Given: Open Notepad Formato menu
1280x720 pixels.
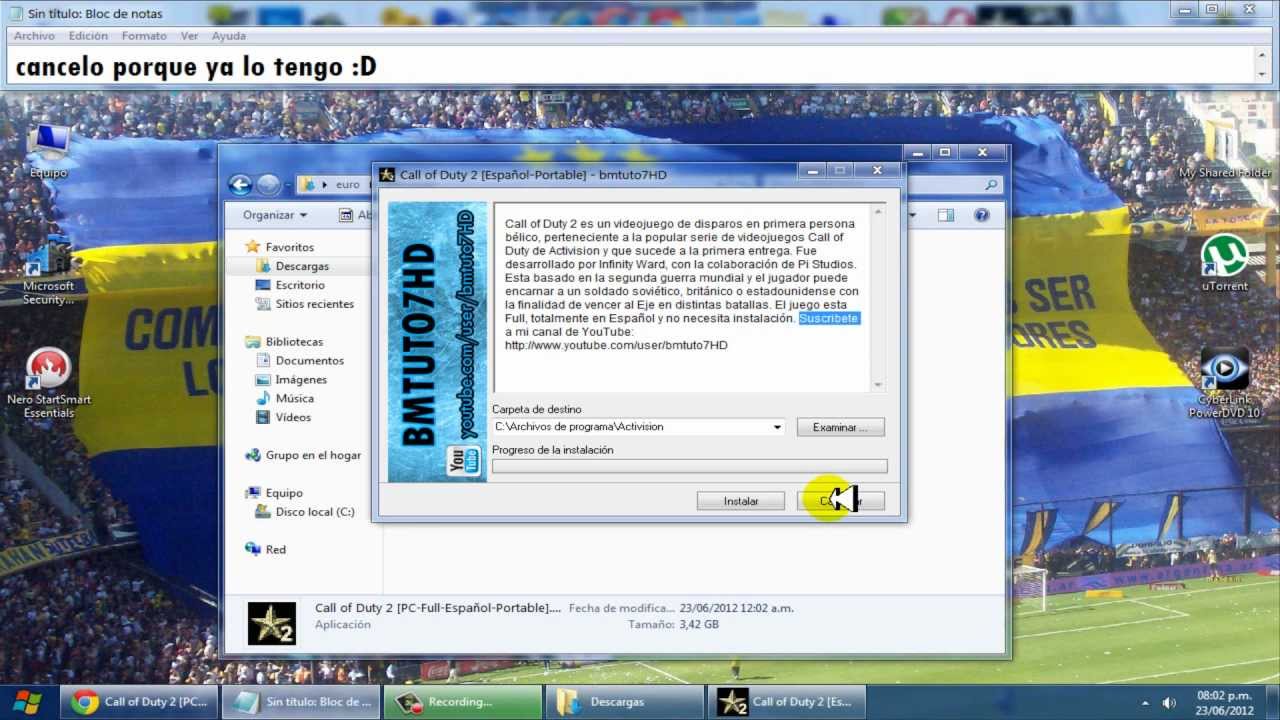Looking at the screenshot, I should (144, 36).
